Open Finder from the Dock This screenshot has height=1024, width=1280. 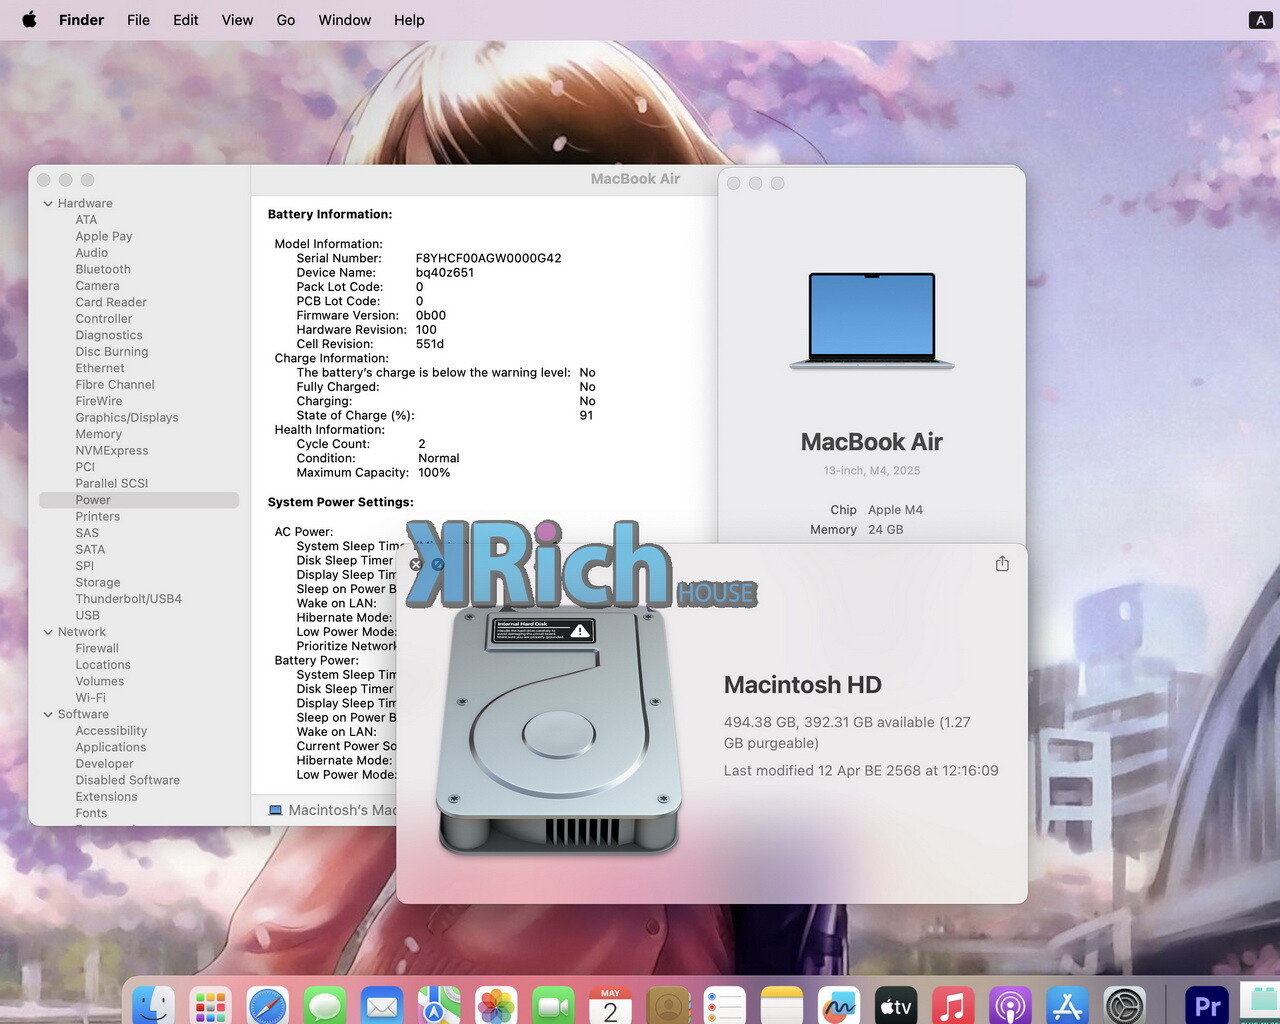(153, 1005)
